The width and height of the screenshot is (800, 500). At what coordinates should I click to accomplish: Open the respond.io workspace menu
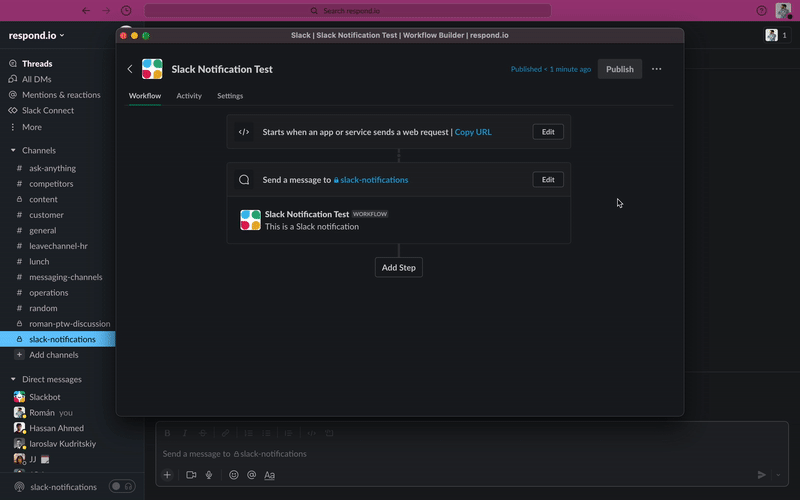tap(37, 35)
